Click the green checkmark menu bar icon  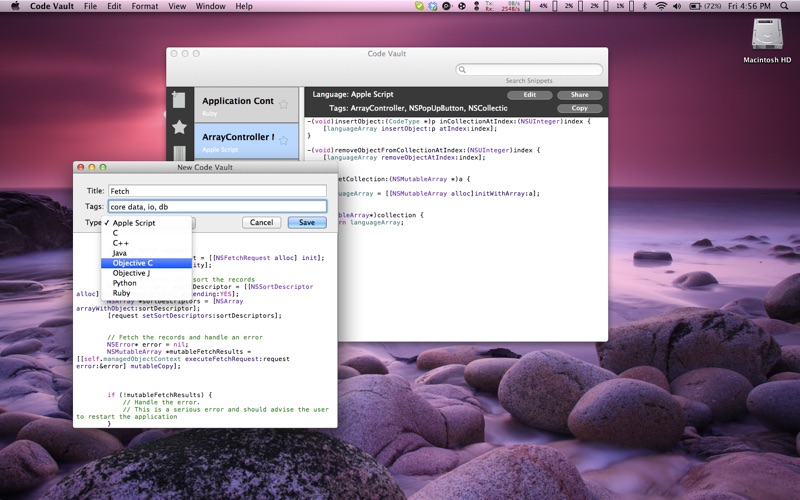(419, 6)
